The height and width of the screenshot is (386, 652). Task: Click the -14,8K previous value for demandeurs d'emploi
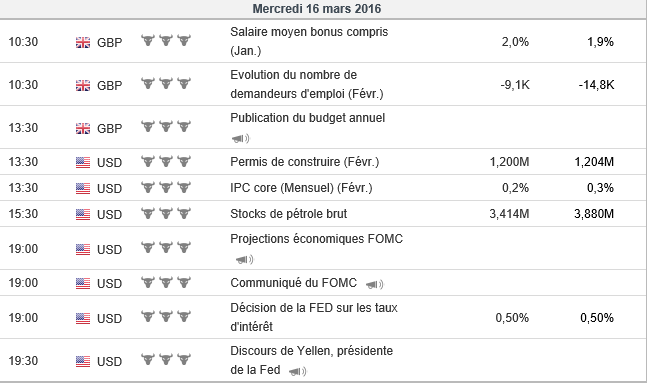pyautogui.click(x=596, y=85)
